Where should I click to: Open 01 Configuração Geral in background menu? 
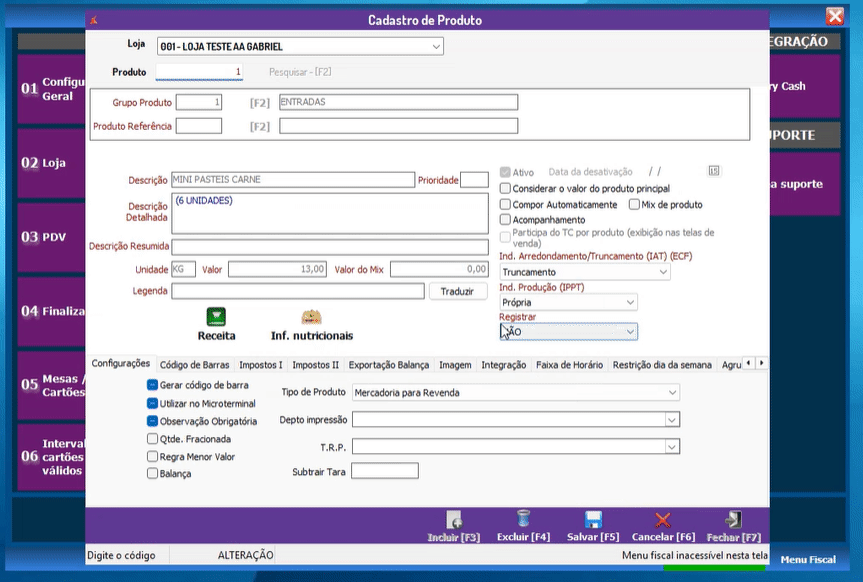52,89
